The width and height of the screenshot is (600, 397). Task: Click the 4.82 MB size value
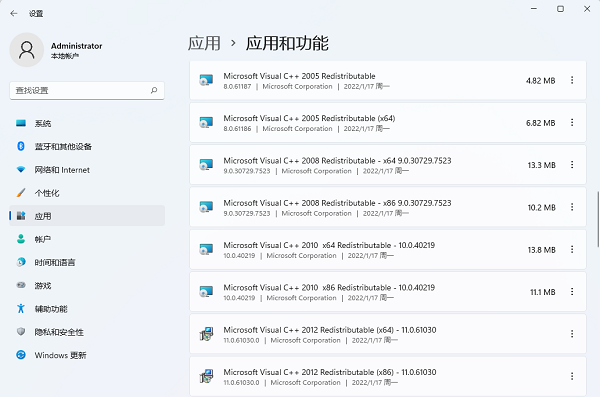(540, 80)
